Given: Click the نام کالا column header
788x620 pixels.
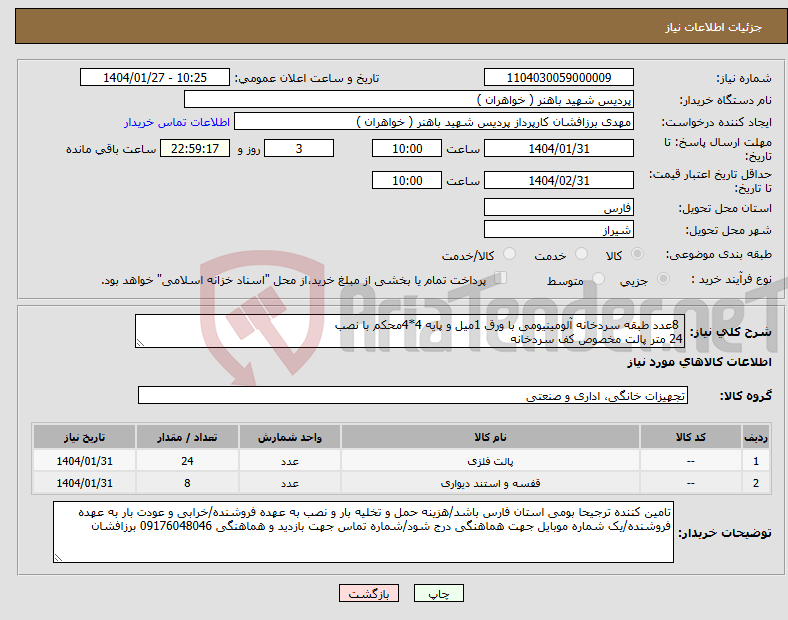Looking at the screenshot, I should click(x=490, y=437).
